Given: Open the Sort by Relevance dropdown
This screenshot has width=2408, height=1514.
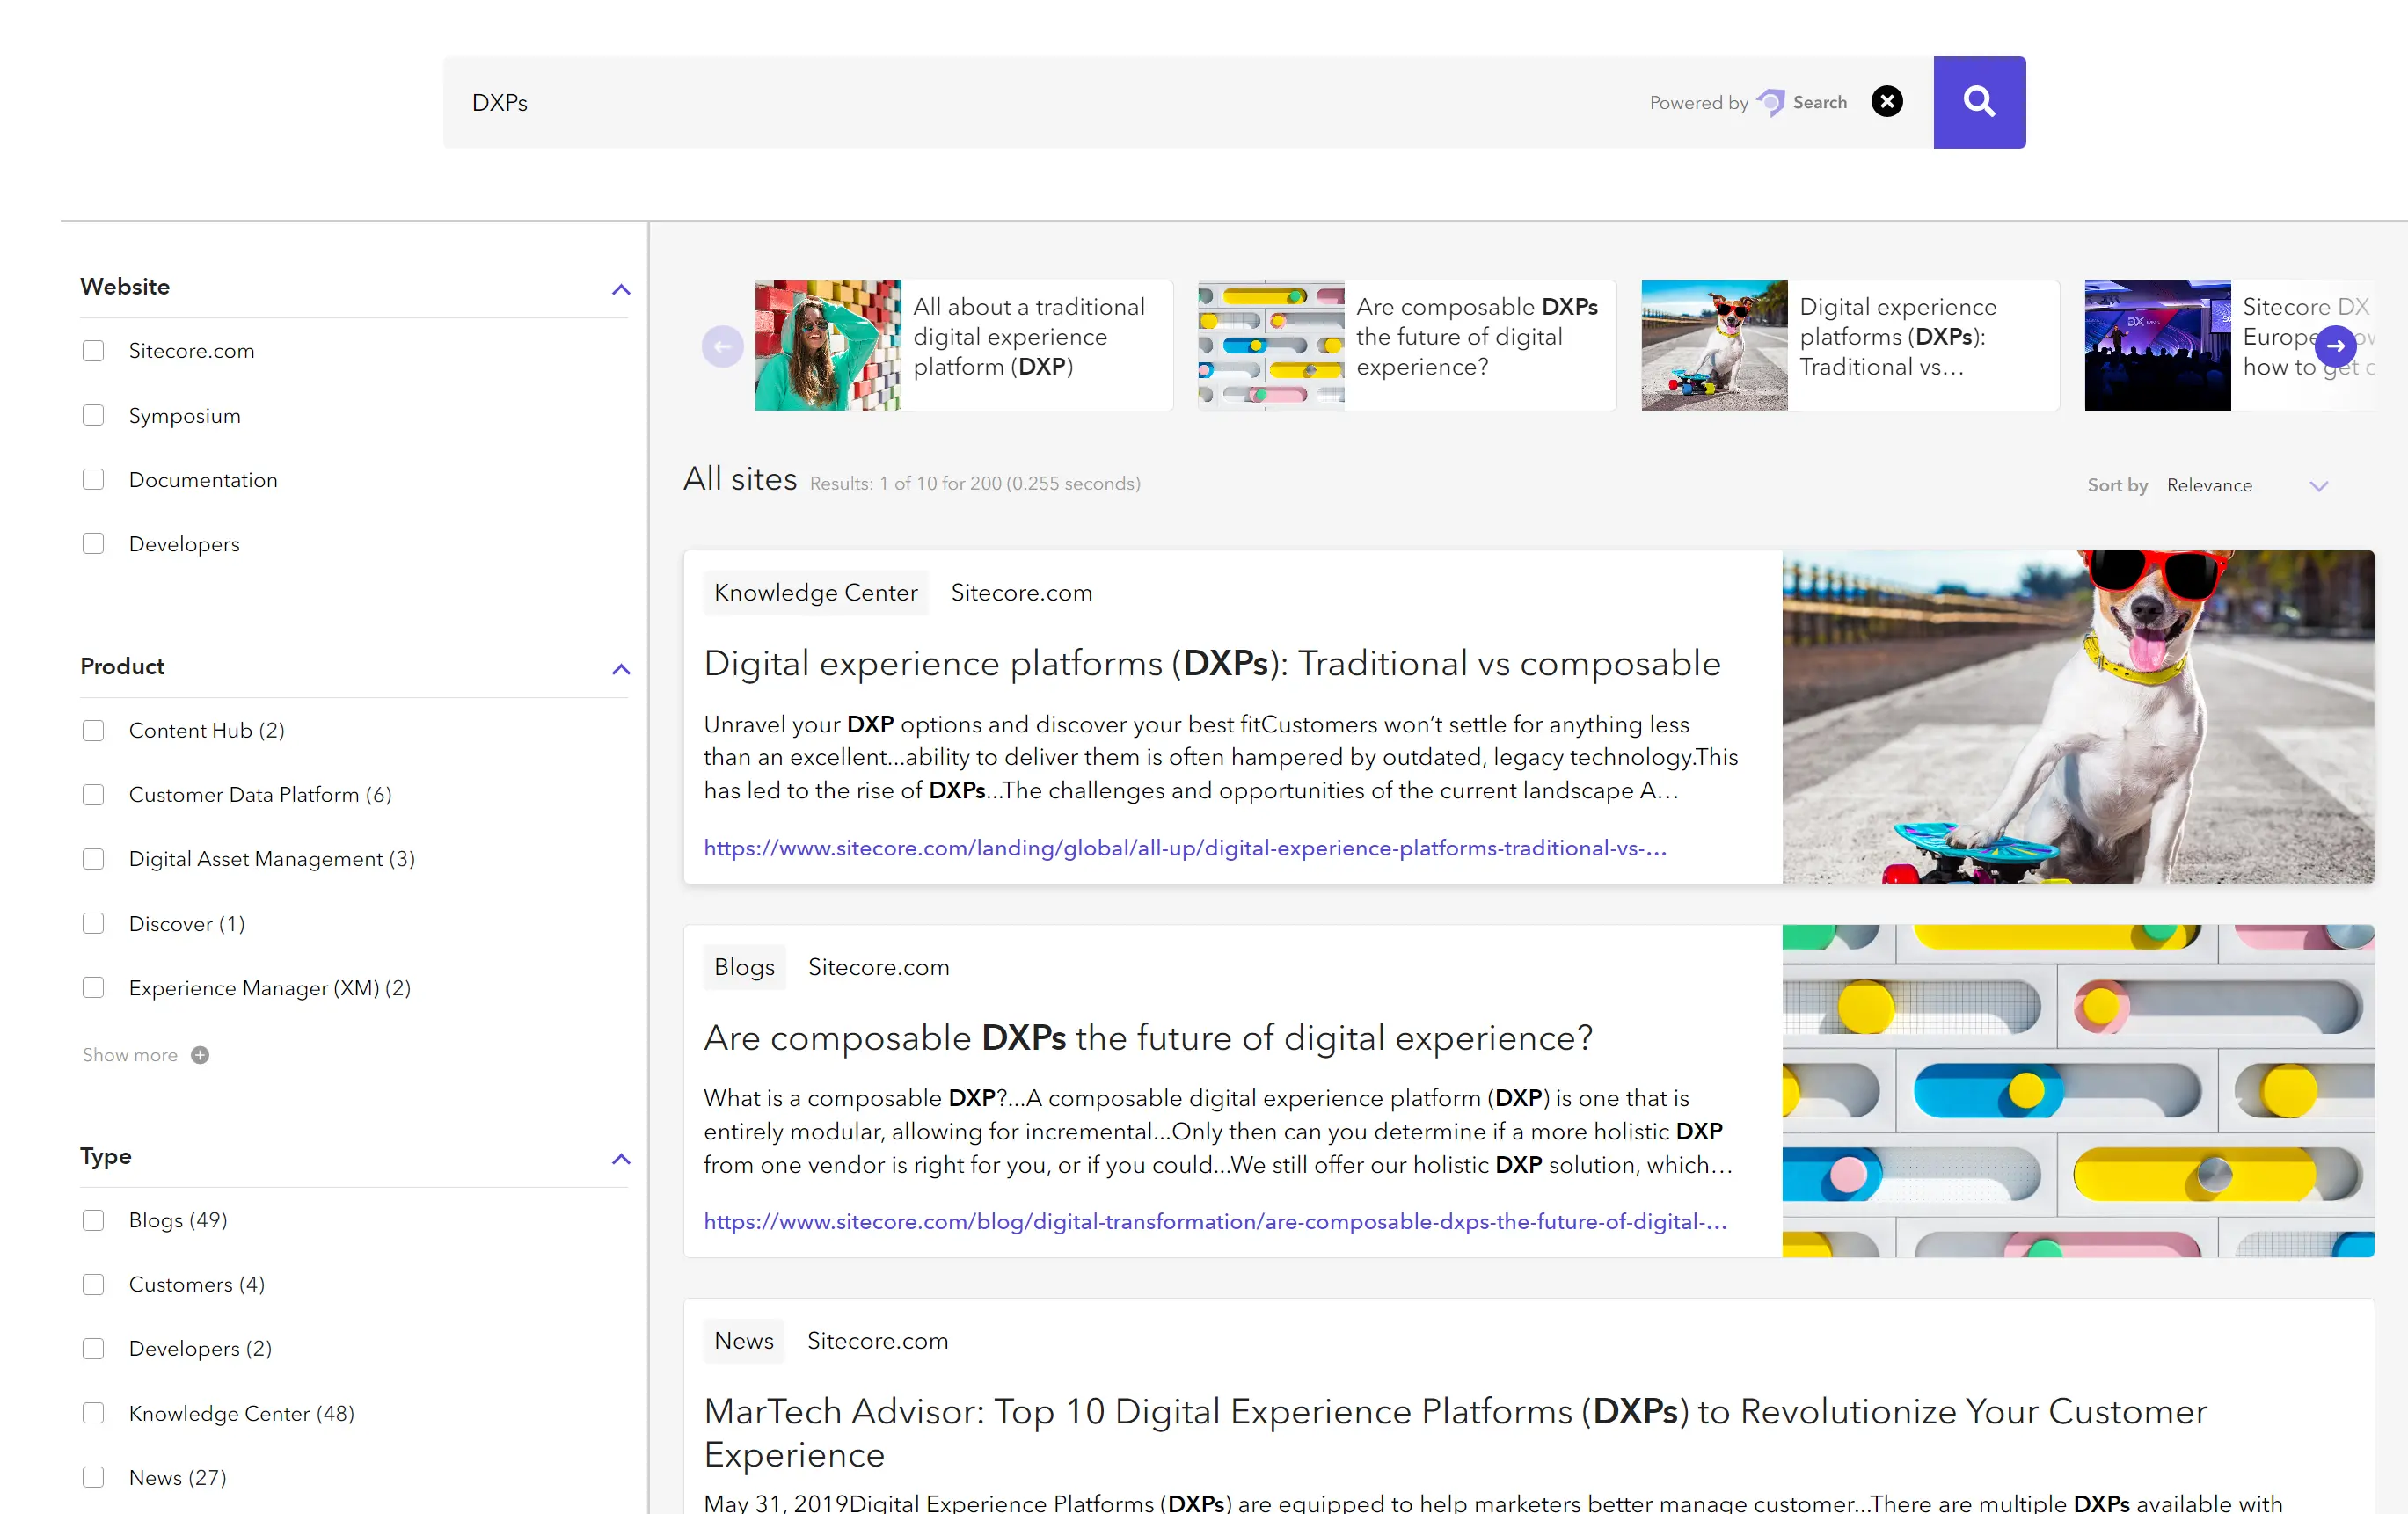Looking at the screenshot, I should (2248, 486).
